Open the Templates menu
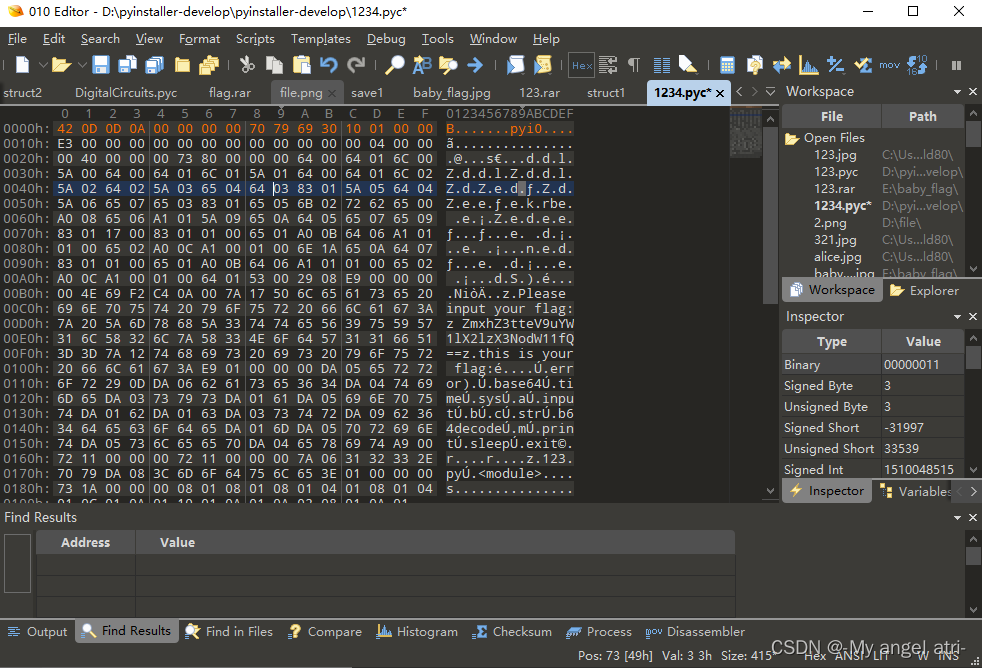The width and height of the screenshot is (982, 668). coord(321,39)
